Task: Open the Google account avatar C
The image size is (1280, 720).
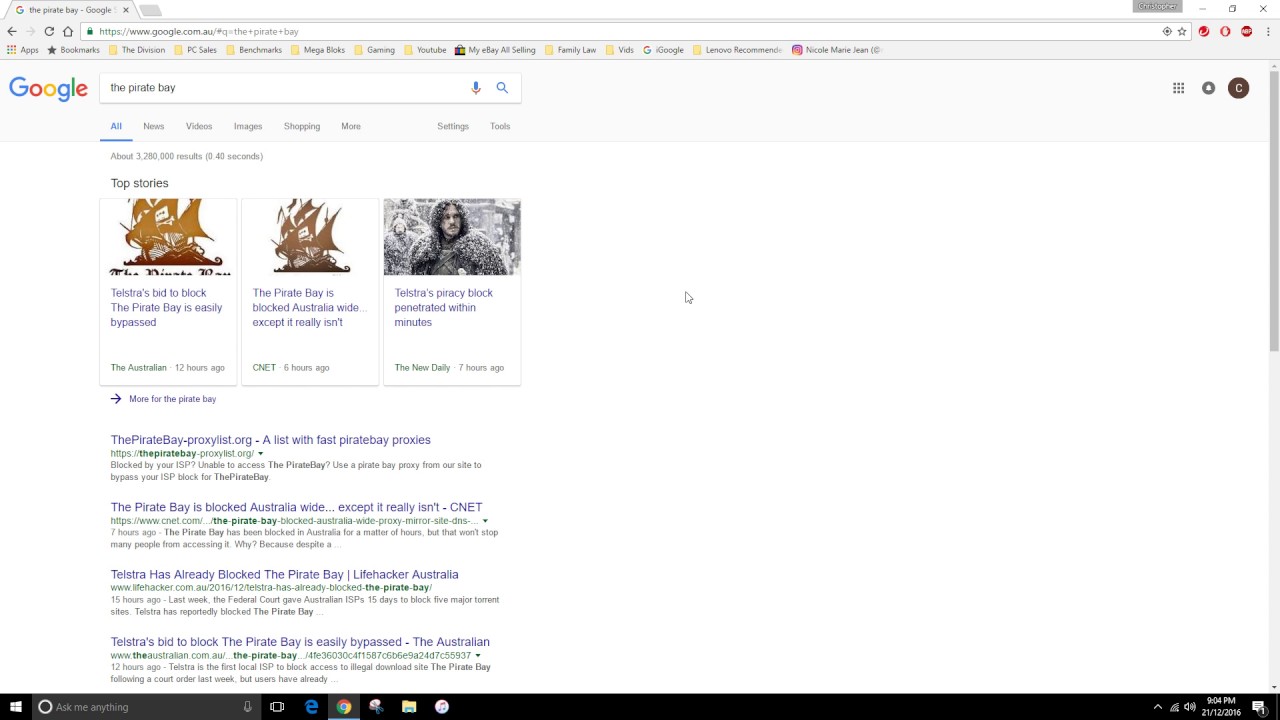Action: (x=1238, y=88)
